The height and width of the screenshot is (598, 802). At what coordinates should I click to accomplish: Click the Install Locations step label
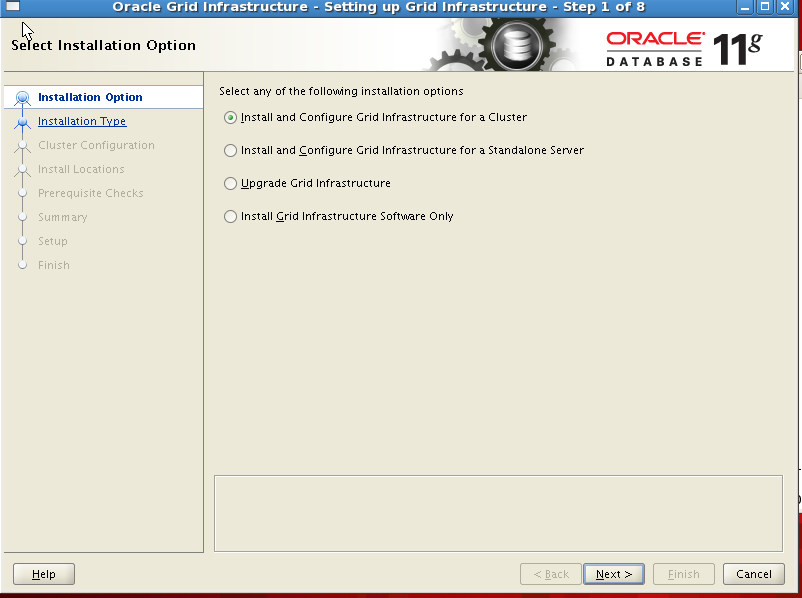(81, 169)
